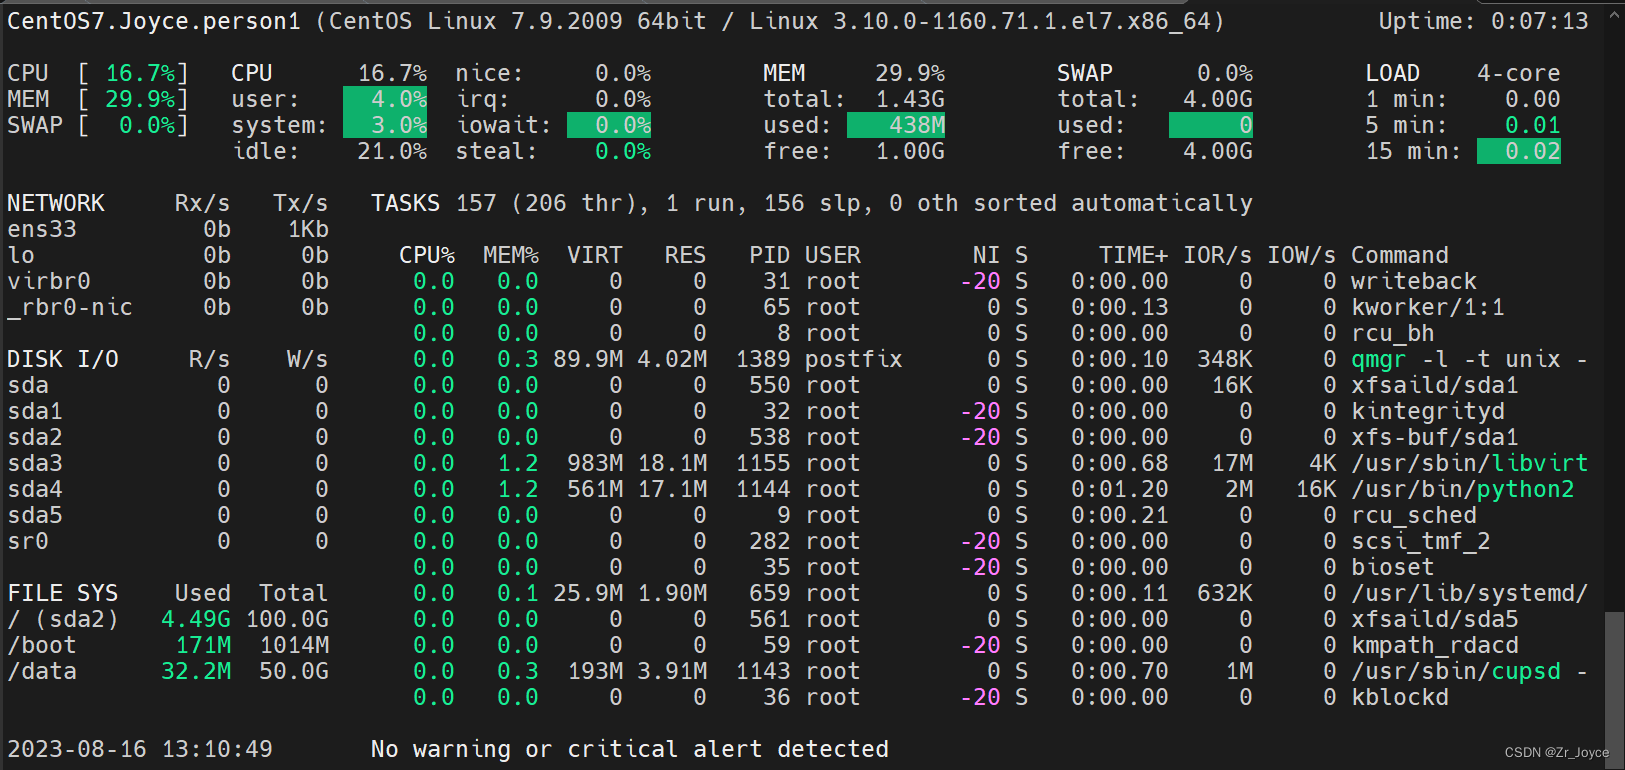Click the sda3 disk row
Image resolution: width=1625 pixels, height=770 pixels.
tap(168, 463)
